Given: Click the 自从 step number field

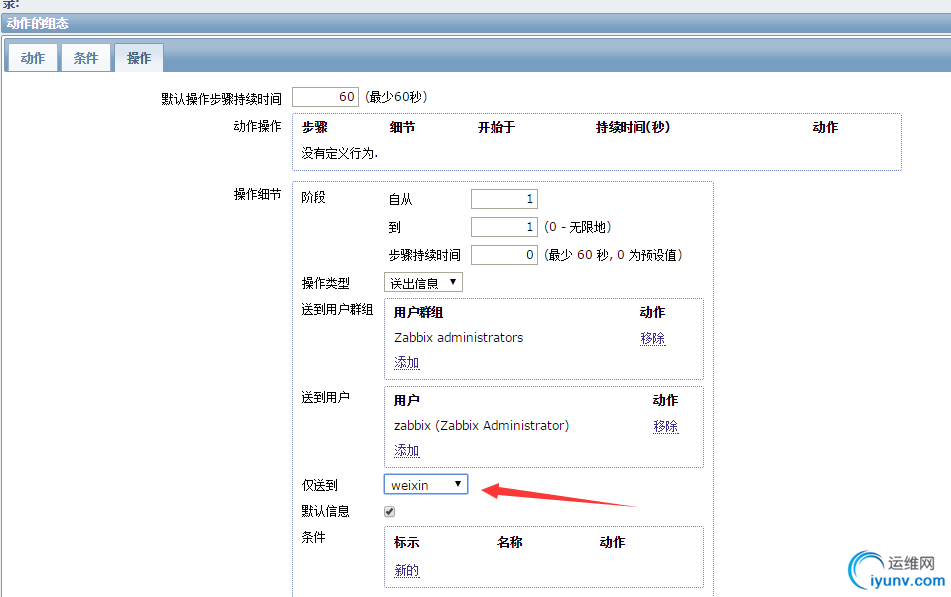Looking at the screenshot, I should [x=504, y=199].
